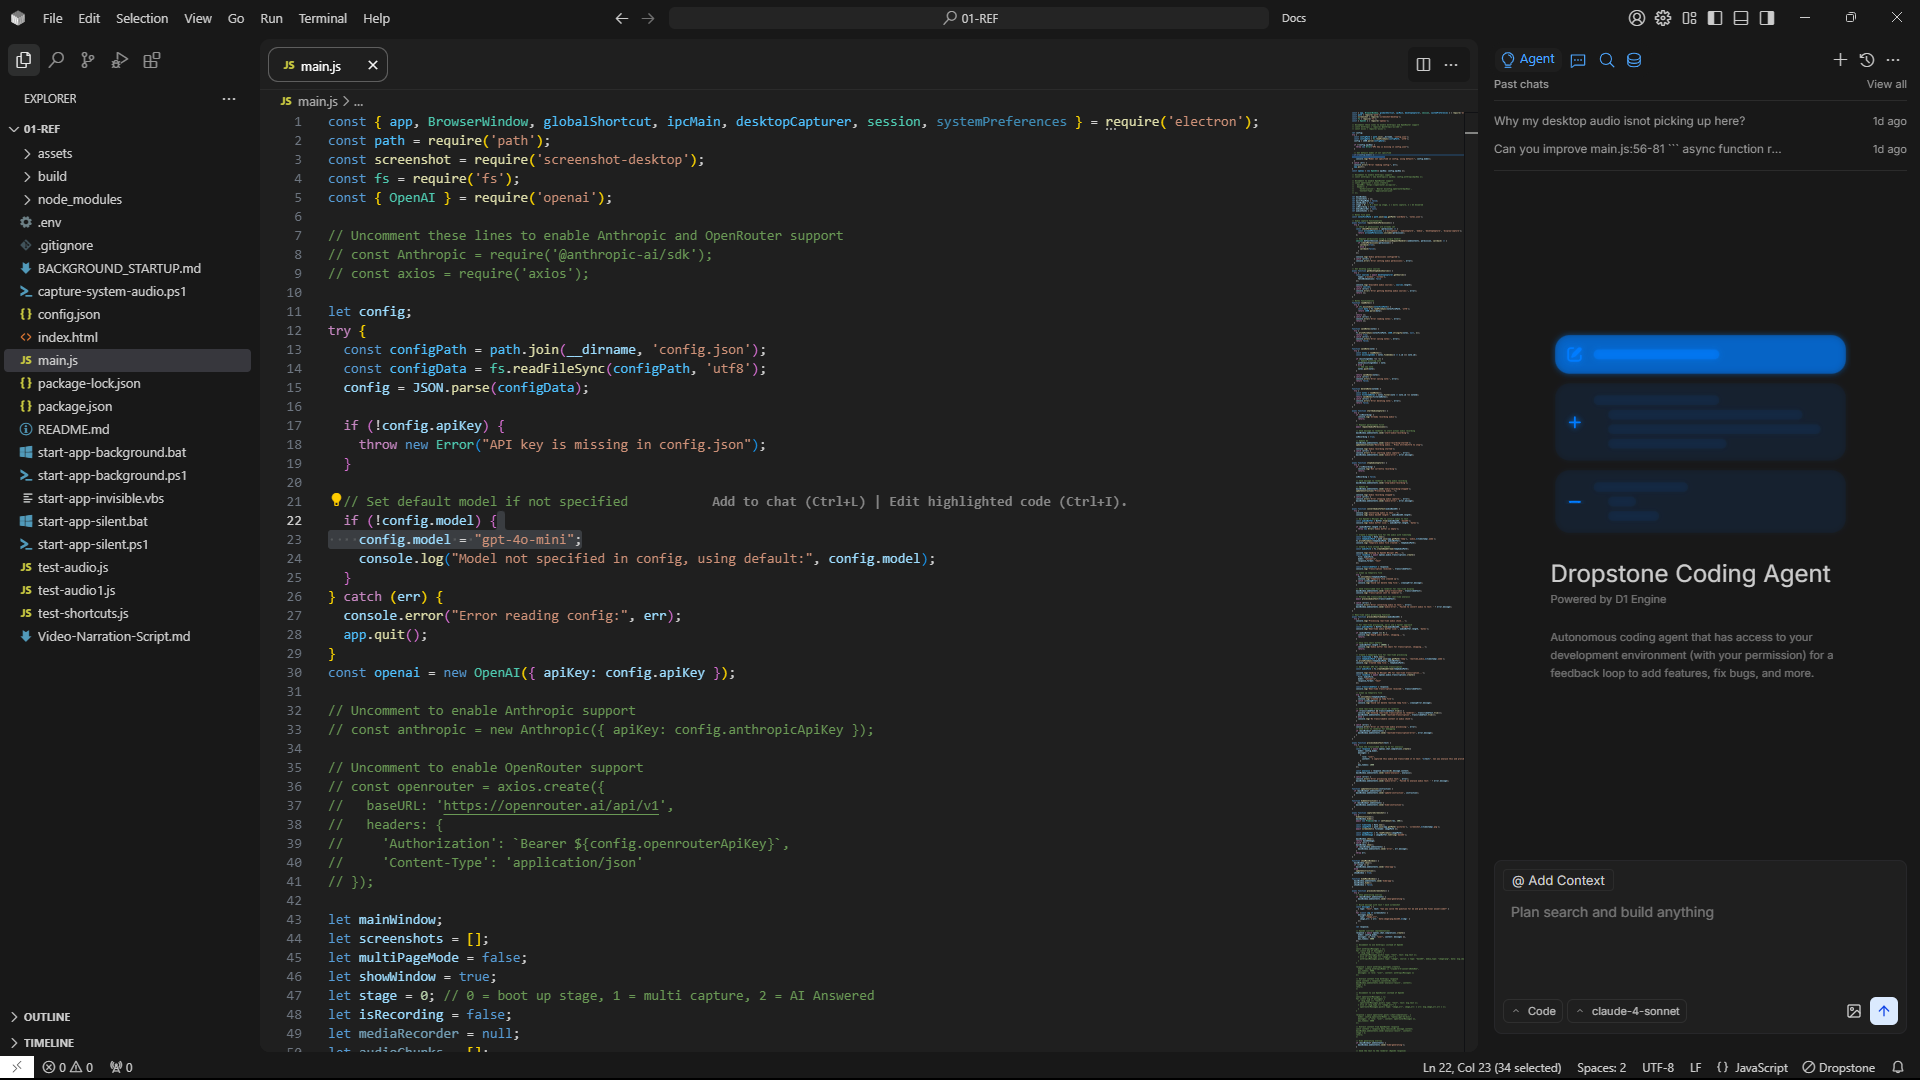Start a new chat with plus icon

coord(1840,60)
